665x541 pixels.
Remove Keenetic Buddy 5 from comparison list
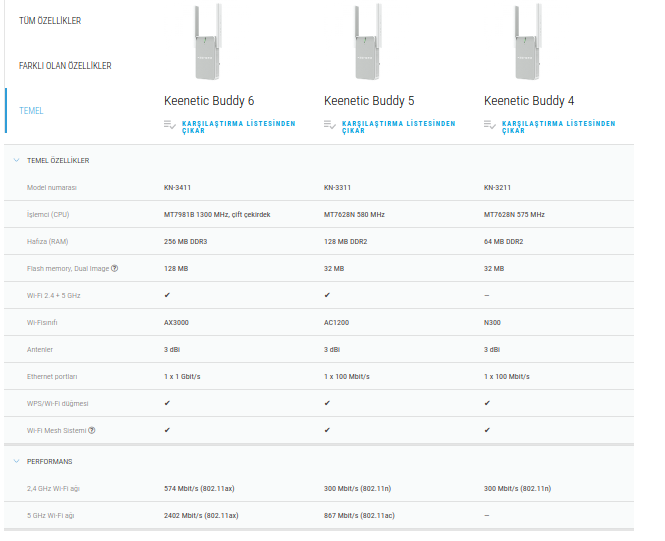coord(399,127)
